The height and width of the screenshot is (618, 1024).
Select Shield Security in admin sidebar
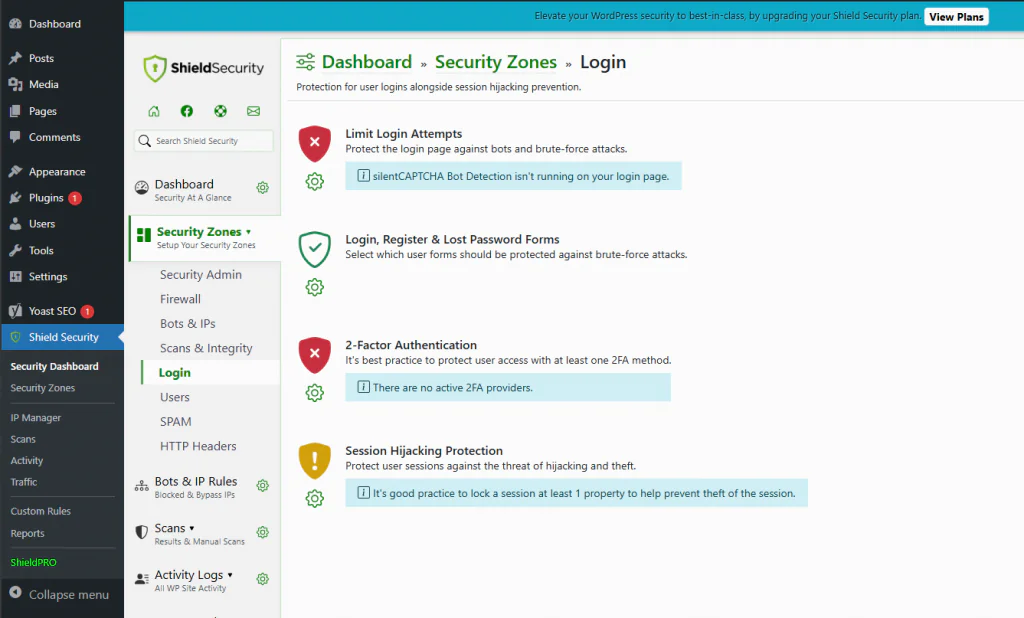coord(62,337)
